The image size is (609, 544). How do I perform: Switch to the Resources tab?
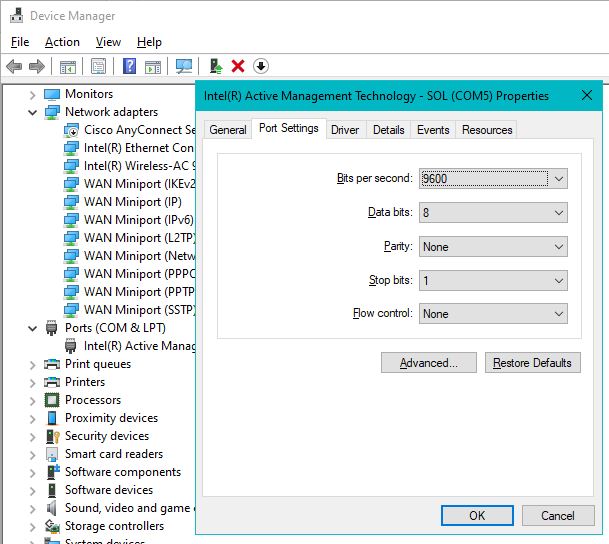[487, 130]
